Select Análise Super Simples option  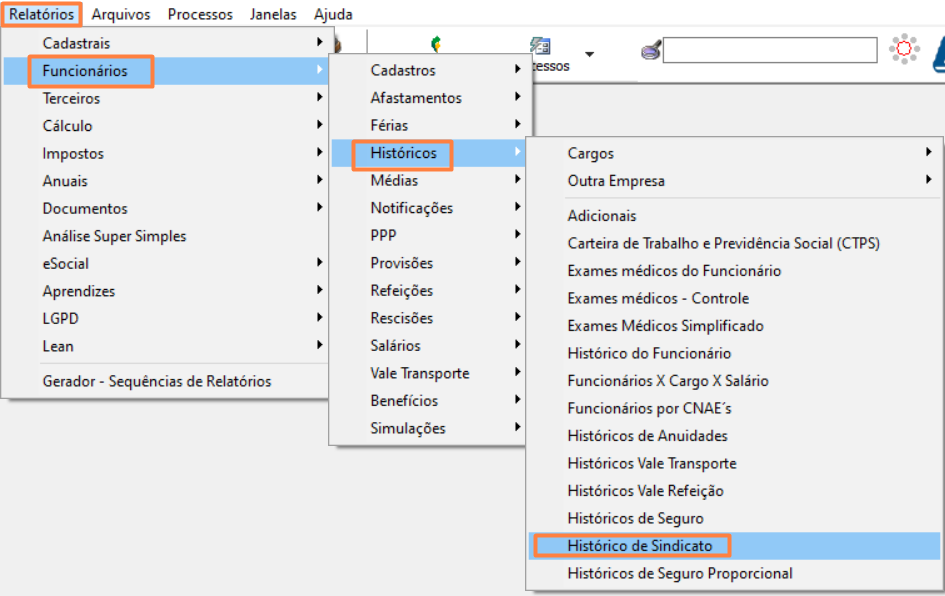tap(114, 236)
